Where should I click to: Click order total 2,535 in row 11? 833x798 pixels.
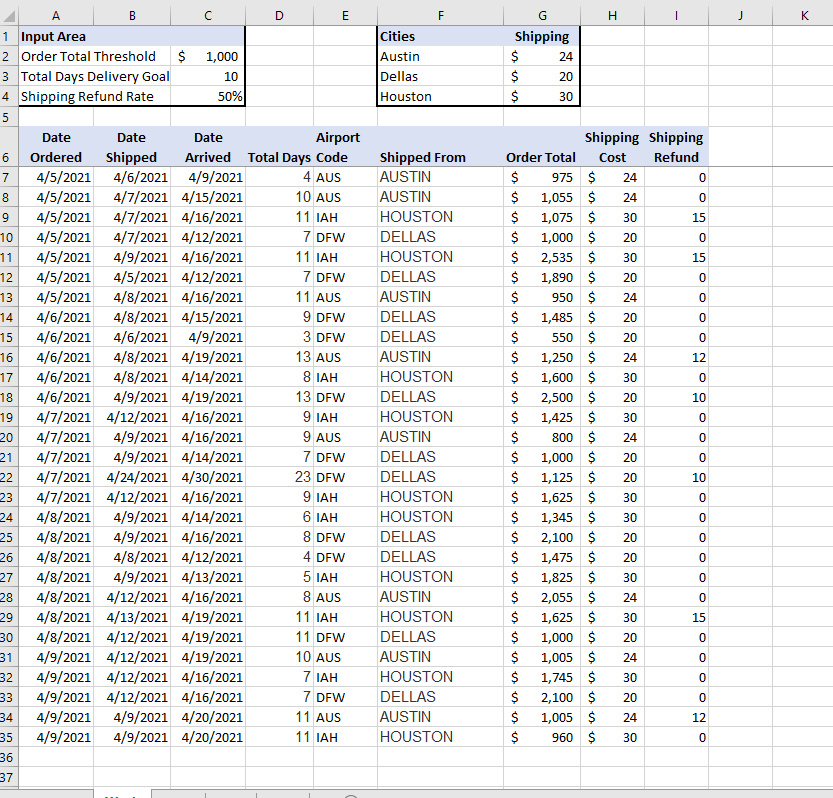point(542,258)
